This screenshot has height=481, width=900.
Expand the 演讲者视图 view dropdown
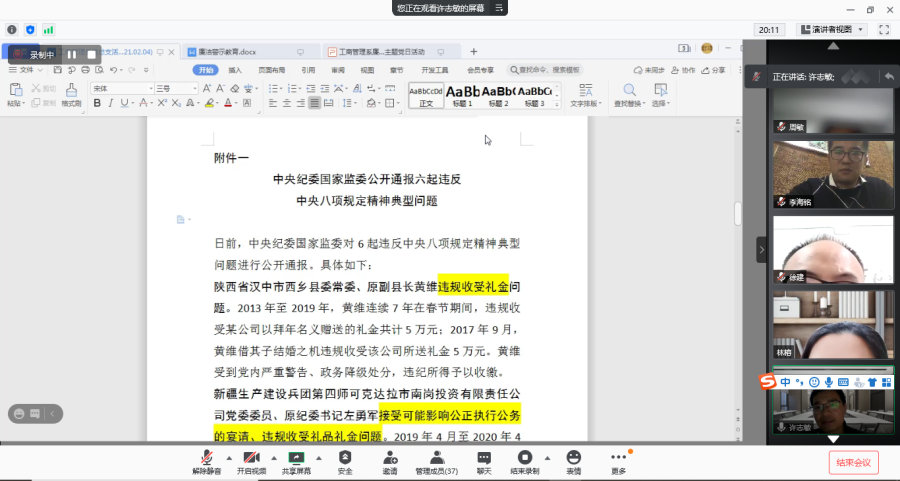829,30
